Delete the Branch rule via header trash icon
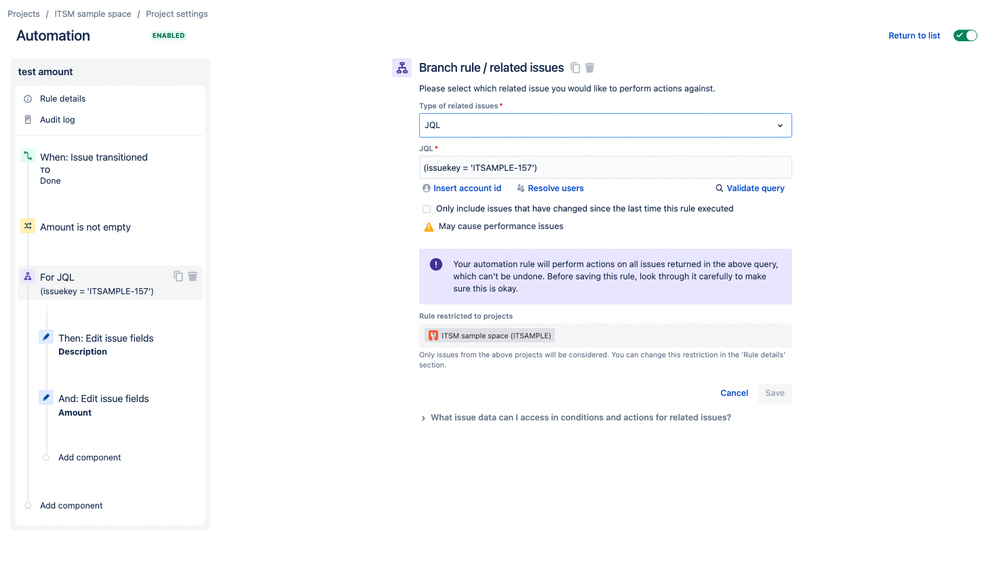 590,68
